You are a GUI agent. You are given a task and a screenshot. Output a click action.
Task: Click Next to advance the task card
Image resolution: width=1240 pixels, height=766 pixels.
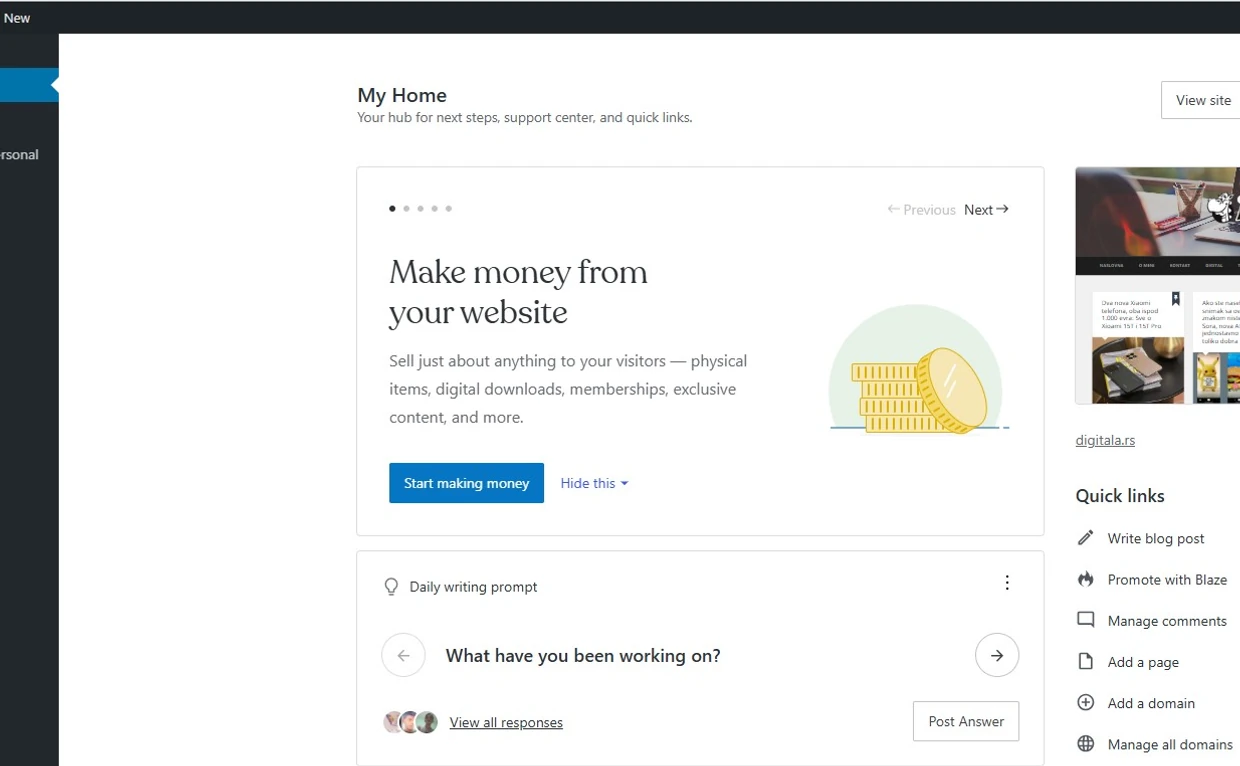pos(986,210)
